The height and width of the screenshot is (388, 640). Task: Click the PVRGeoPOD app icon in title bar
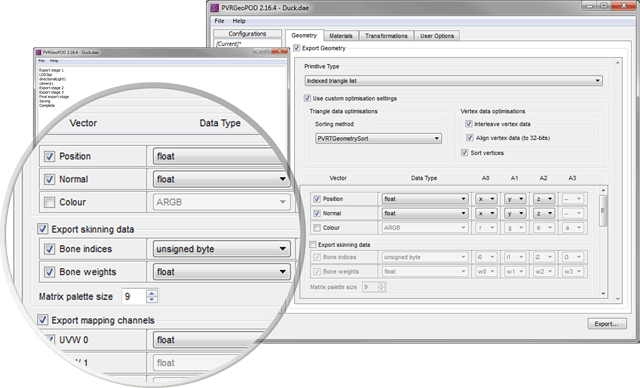point(215,7)
